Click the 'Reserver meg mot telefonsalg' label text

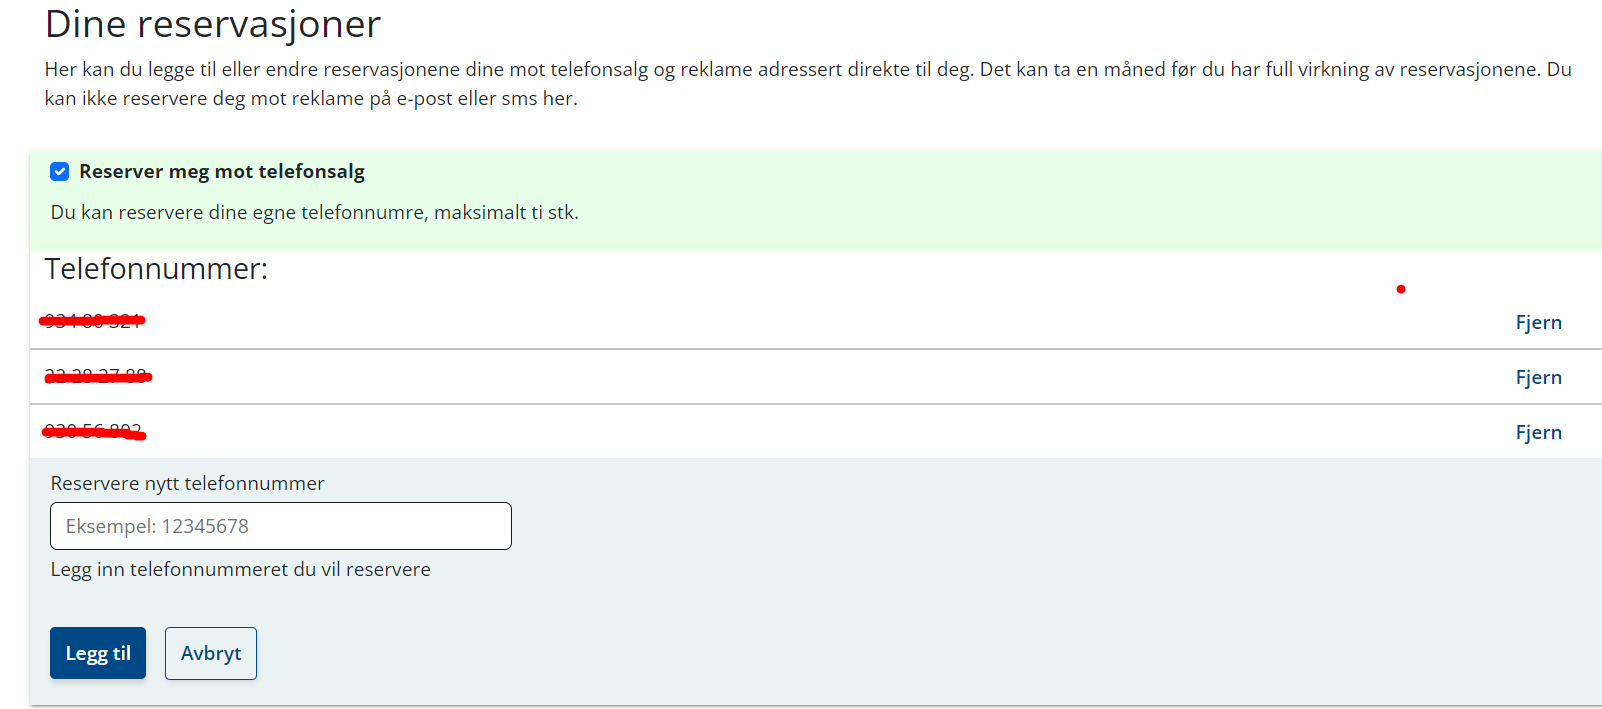221,172
